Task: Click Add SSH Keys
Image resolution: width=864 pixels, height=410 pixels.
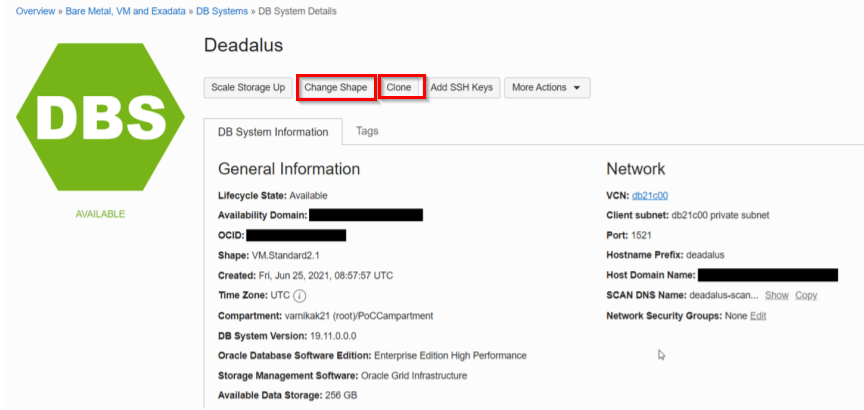Action: [x=461, y=88]
